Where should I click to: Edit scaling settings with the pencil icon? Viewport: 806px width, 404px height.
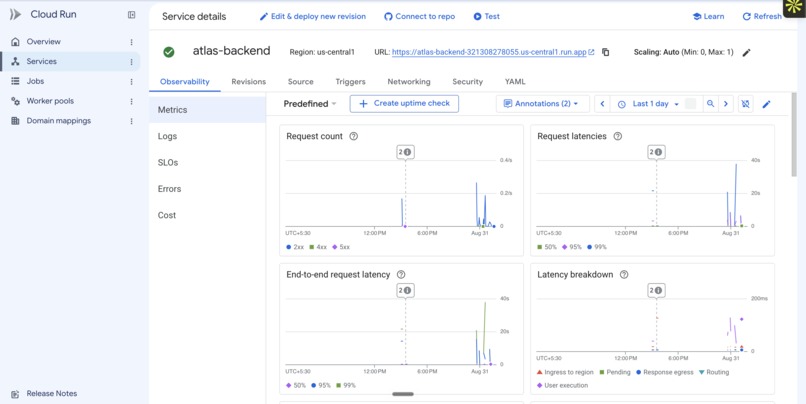point(747,52)
